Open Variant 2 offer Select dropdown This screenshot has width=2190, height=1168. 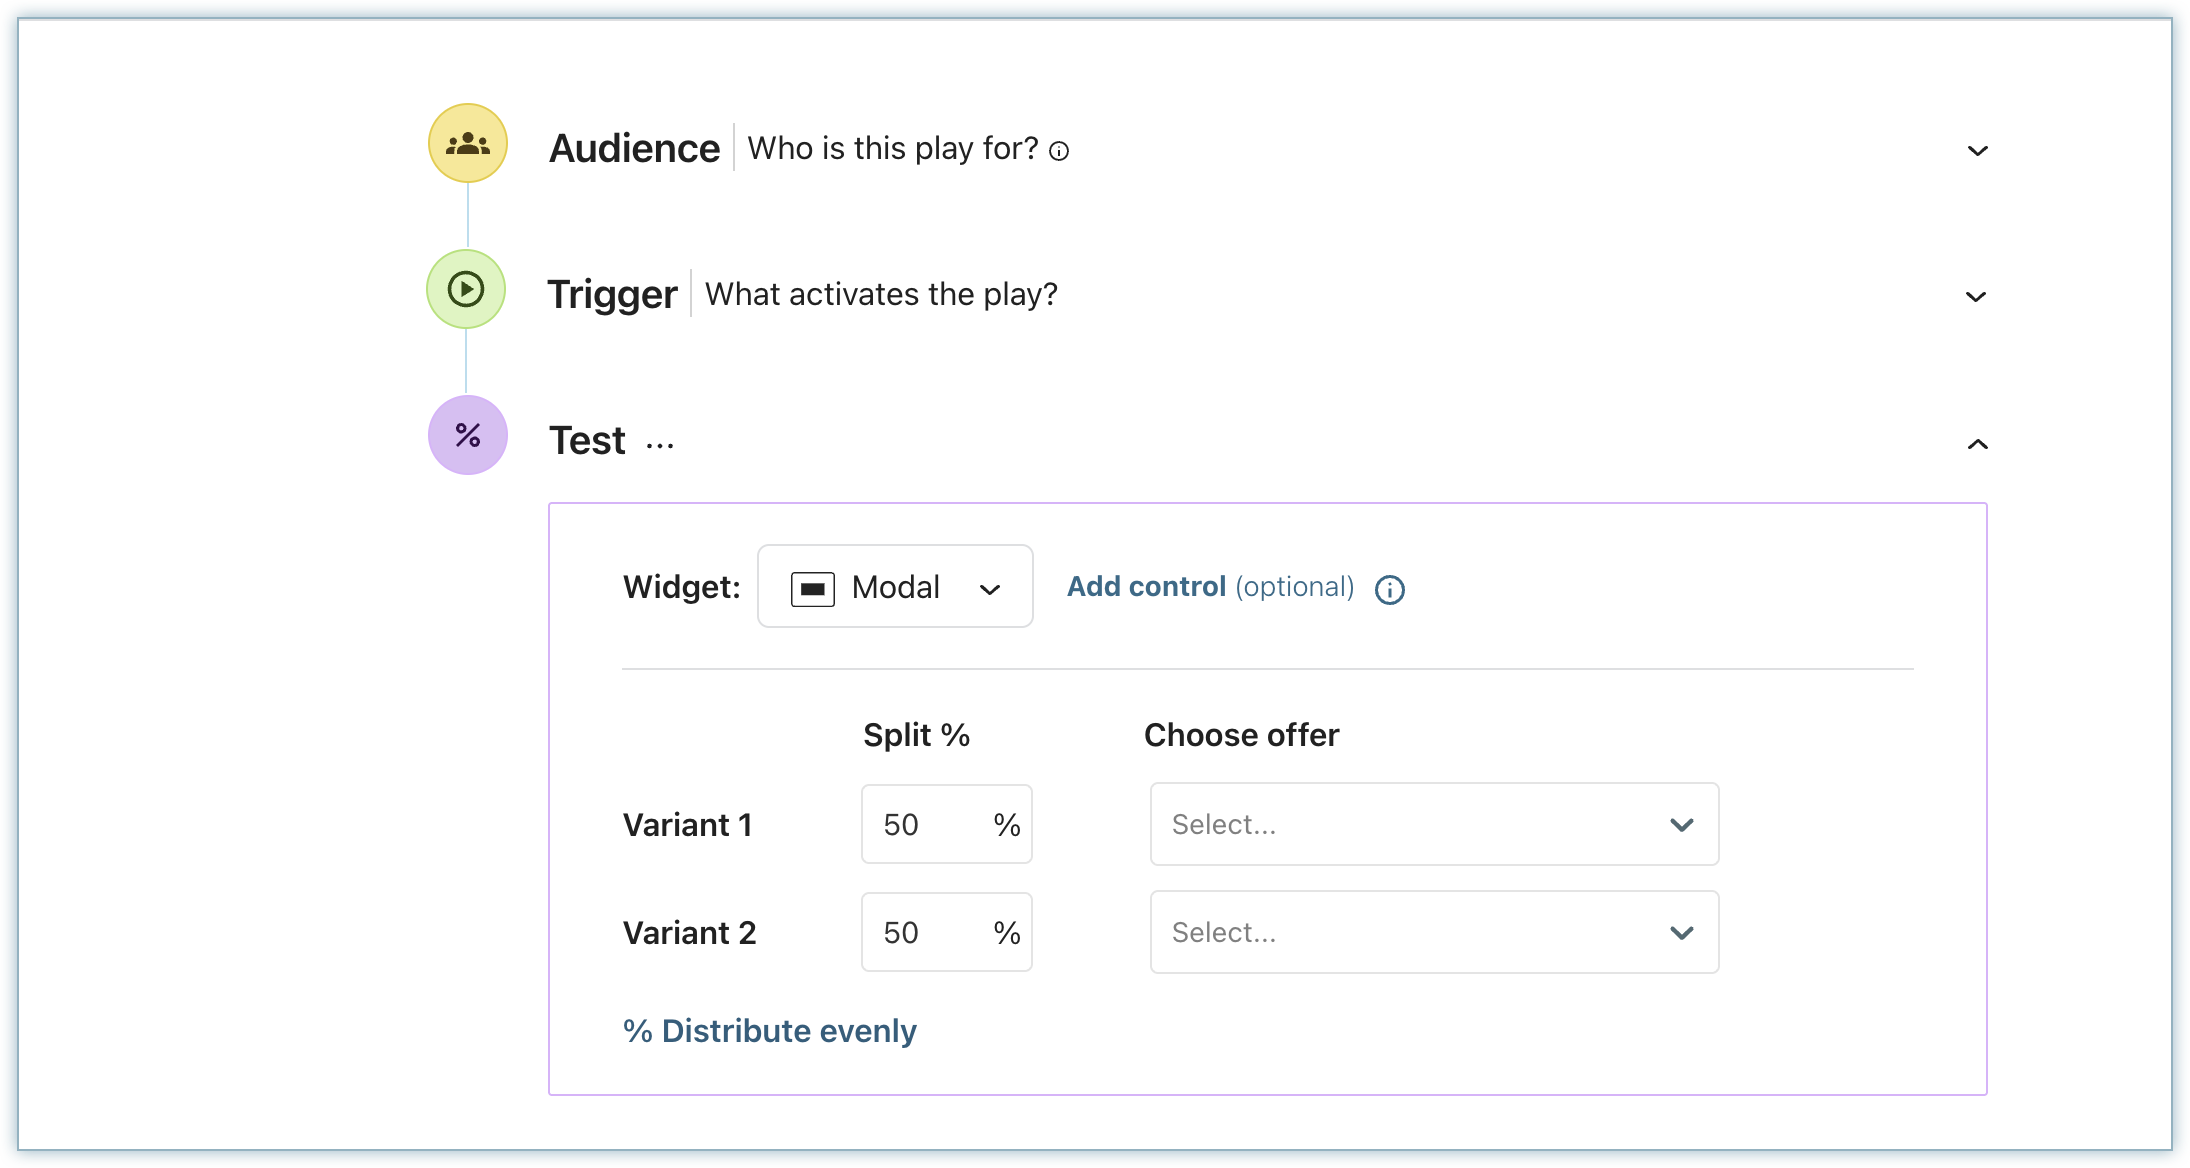tap(1433, 932)
